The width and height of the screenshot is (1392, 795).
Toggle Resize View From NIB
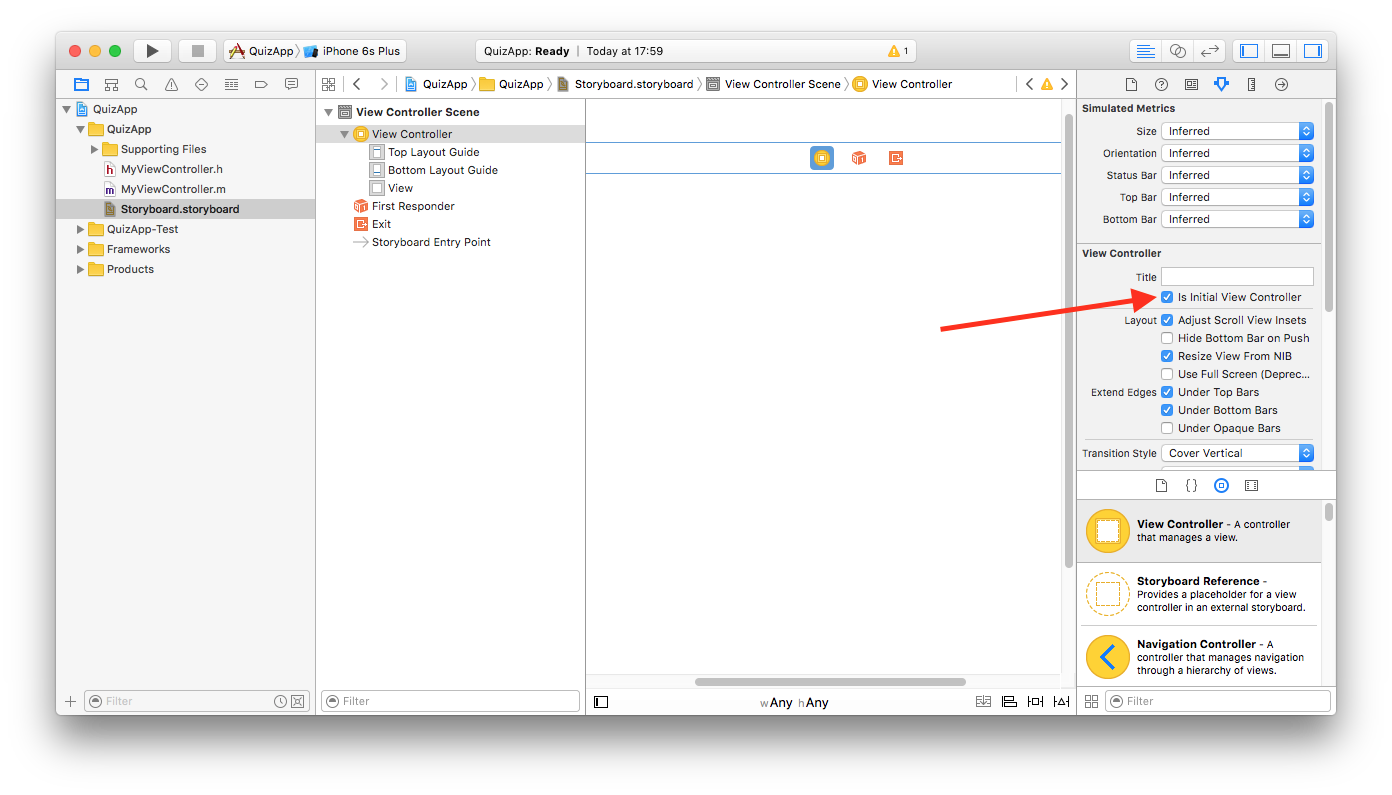[1167, 356]
